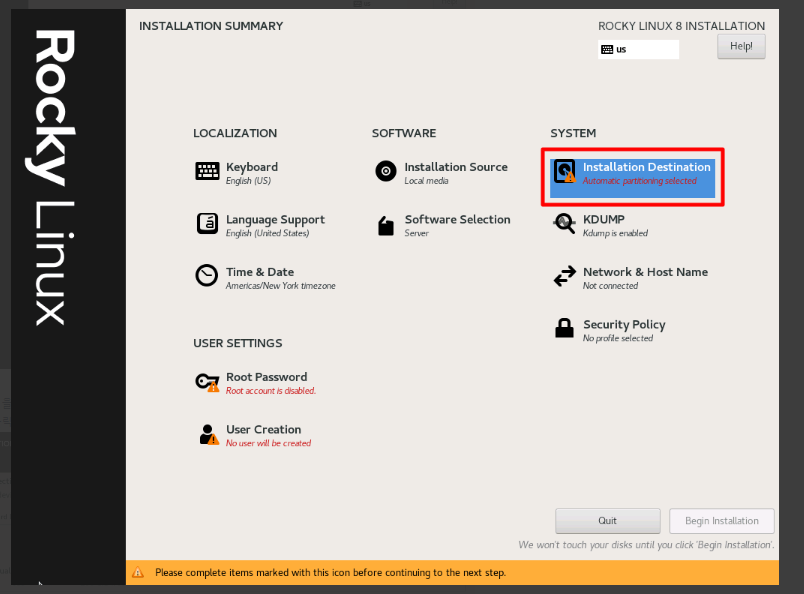Click the User Creation person icon
The image size is (804, 594).
click(209, 434)
